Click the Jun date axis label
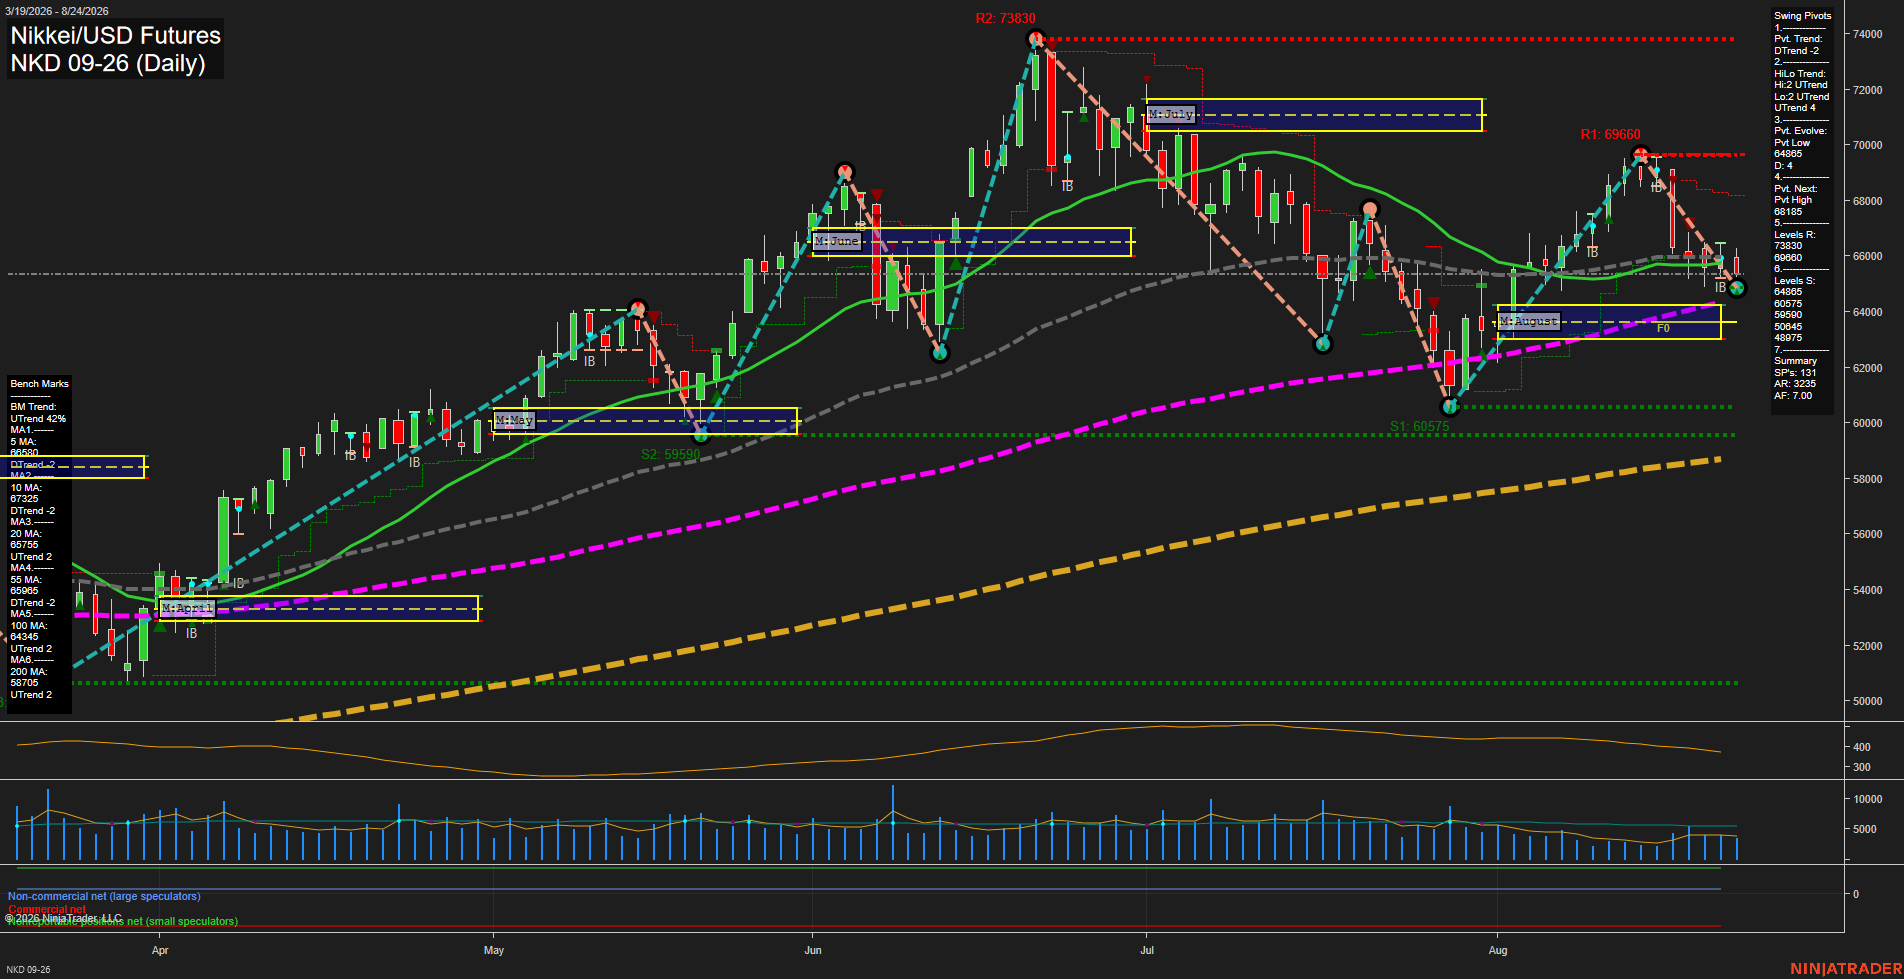The width and height of the screenshot is (1904, 979). point(813,950)
